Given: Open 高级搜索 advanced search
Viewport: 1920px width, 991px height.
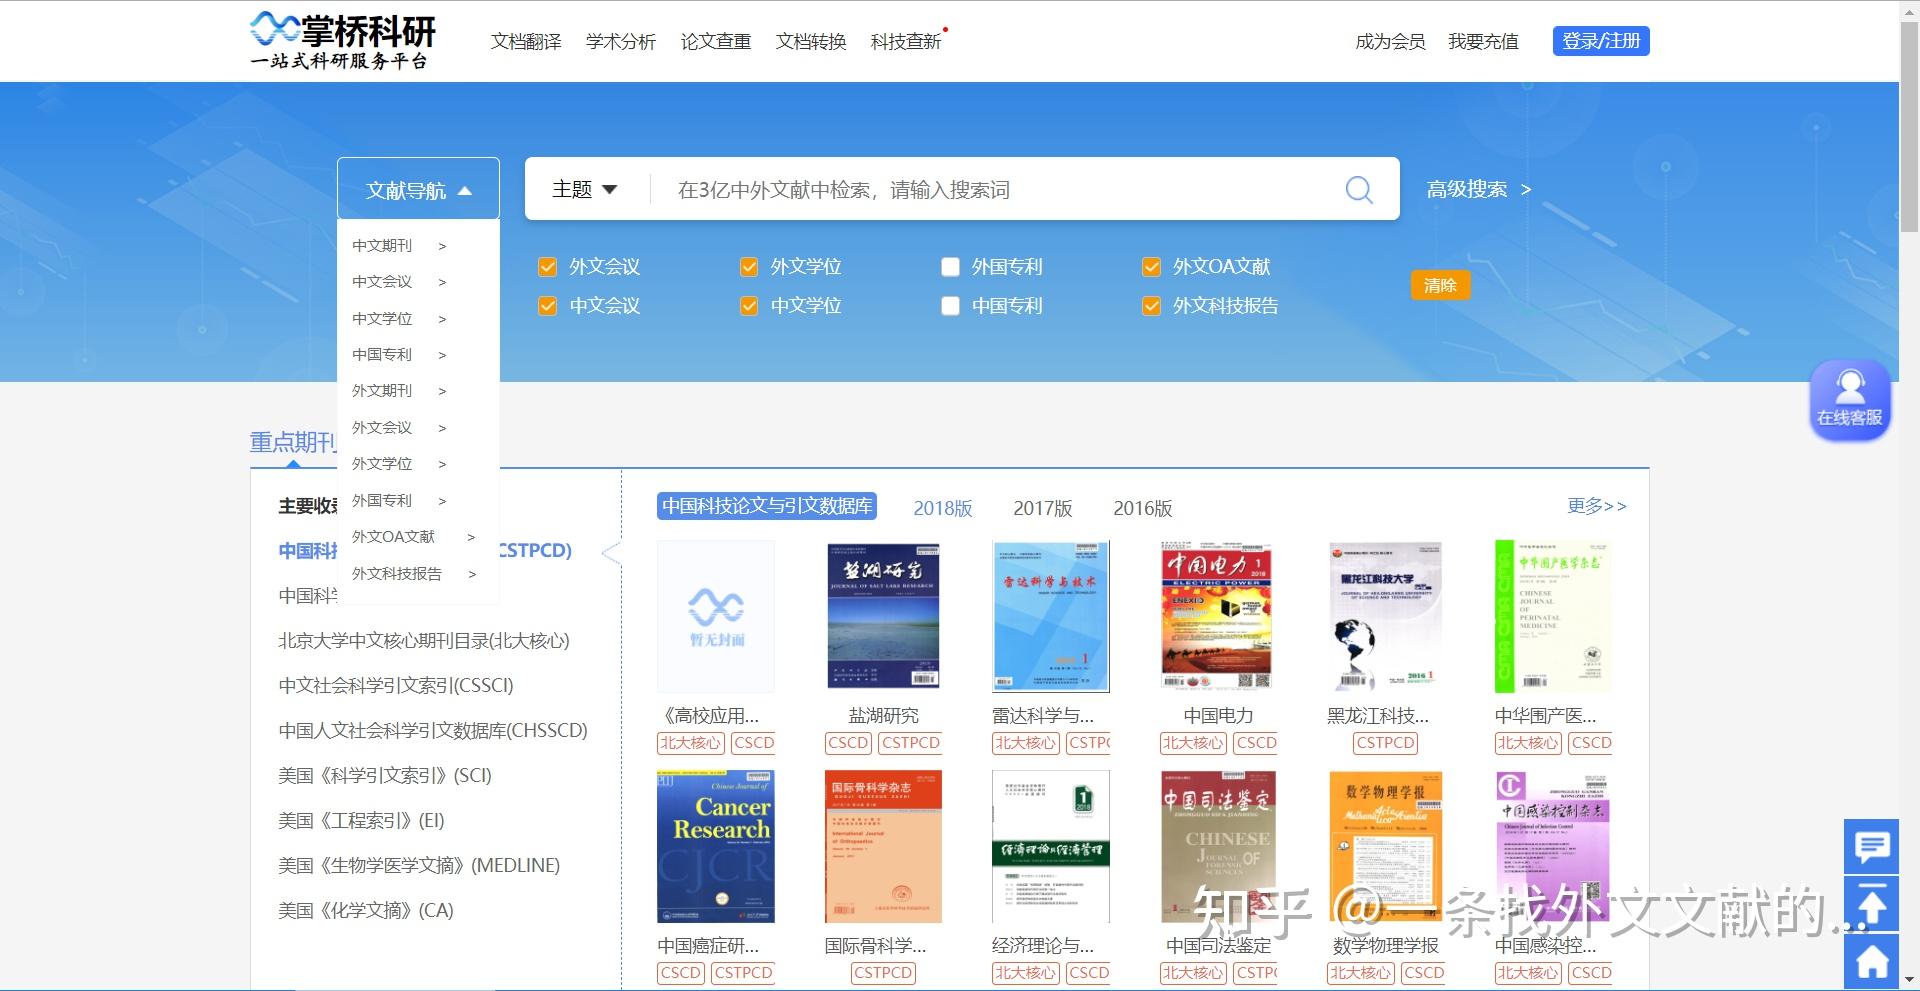Looking at the screenshot, I should 1478,189.
